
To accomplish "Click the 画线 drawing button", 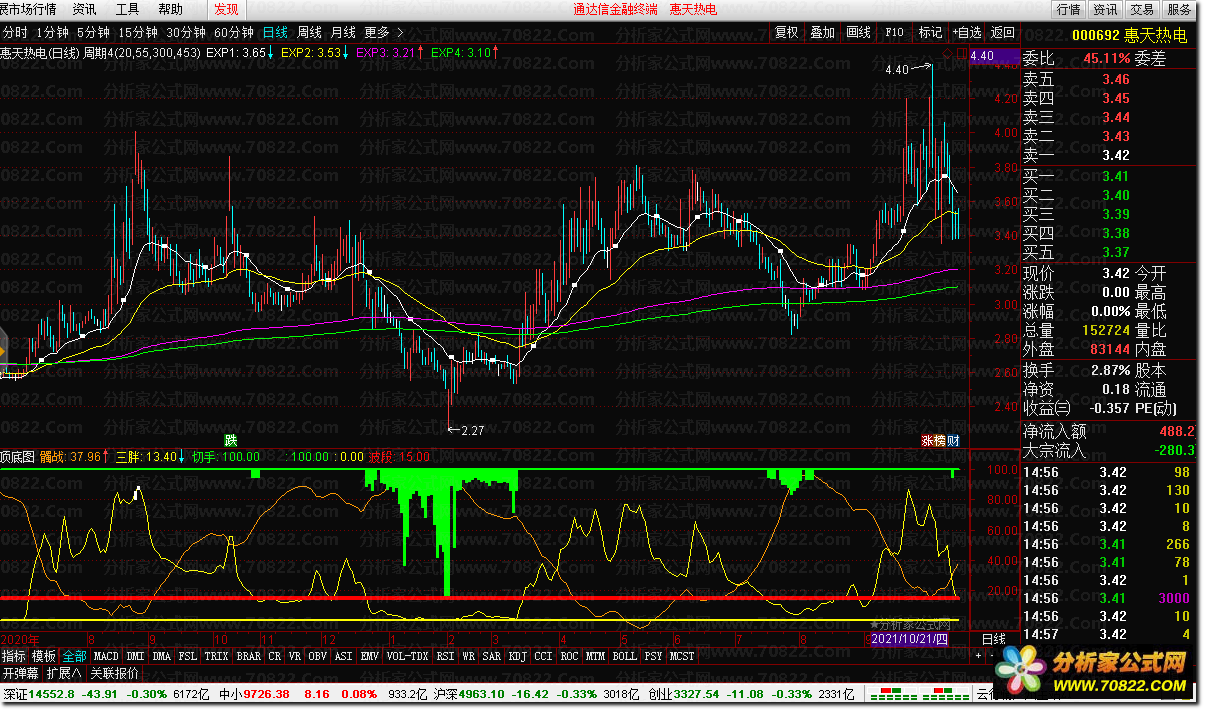I will pos(859,32).
